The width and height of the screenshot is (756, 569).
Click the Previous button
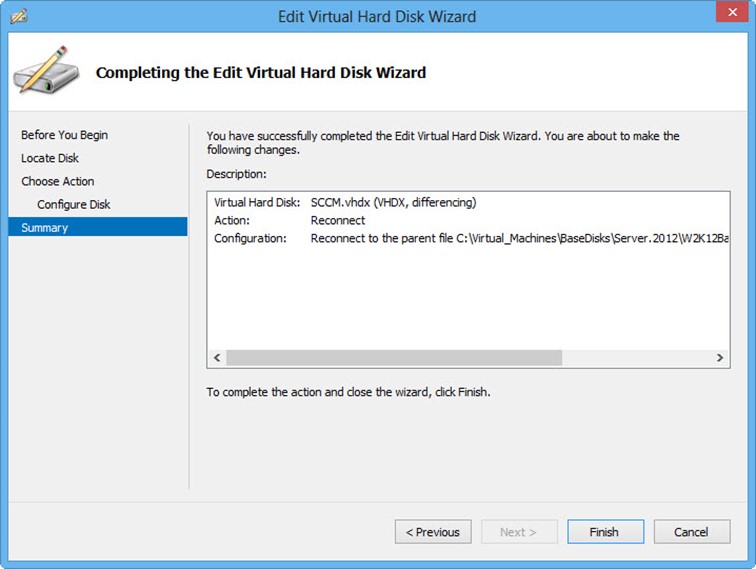(x=432, y=532)
